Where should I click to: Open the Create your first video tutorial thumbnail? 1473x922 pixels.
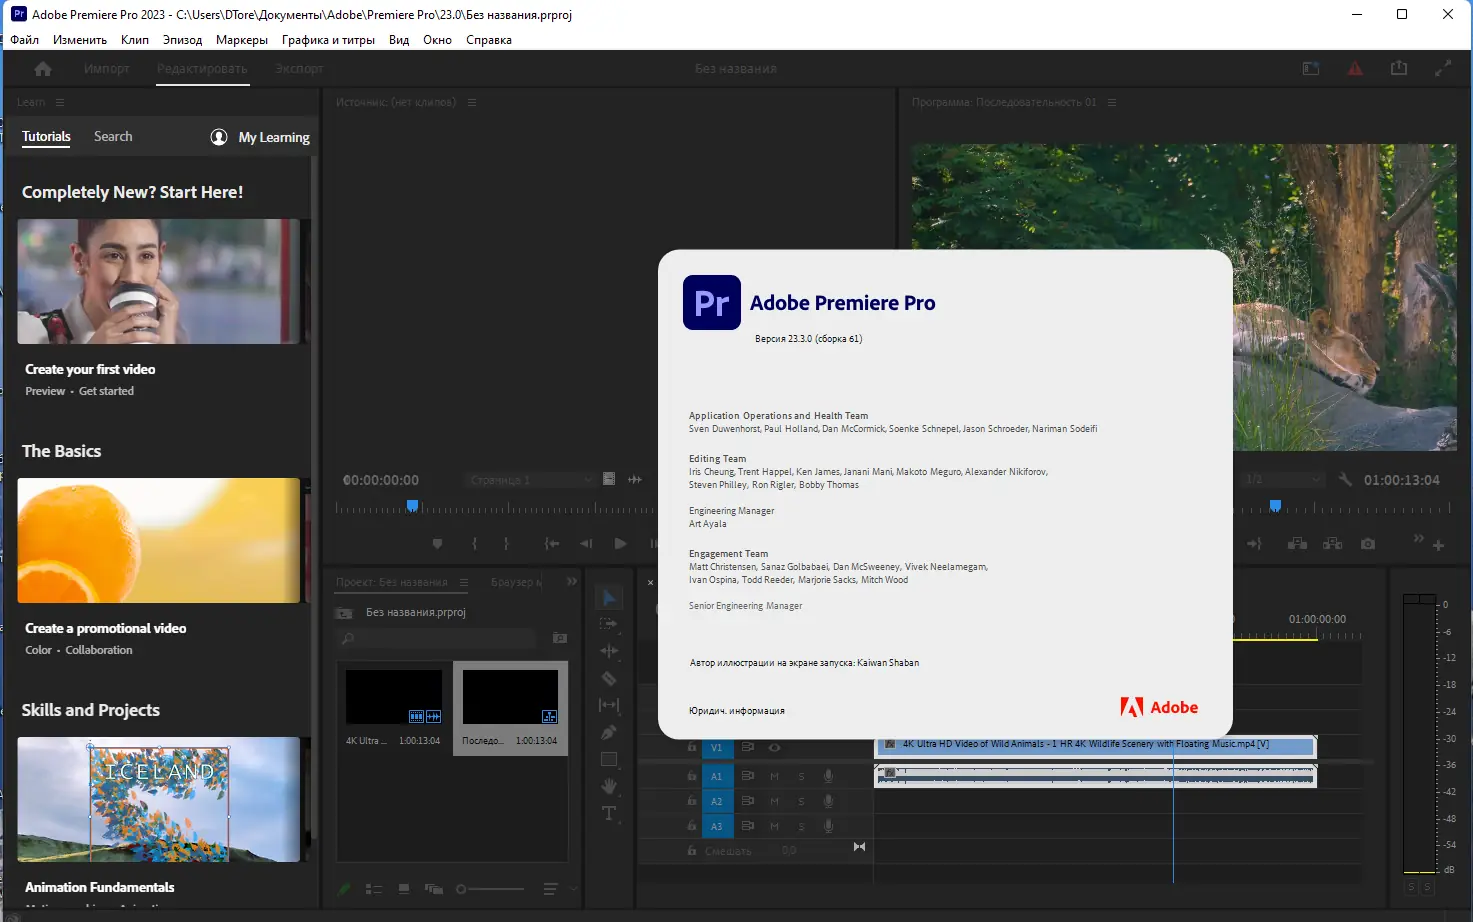pos(158,282)
